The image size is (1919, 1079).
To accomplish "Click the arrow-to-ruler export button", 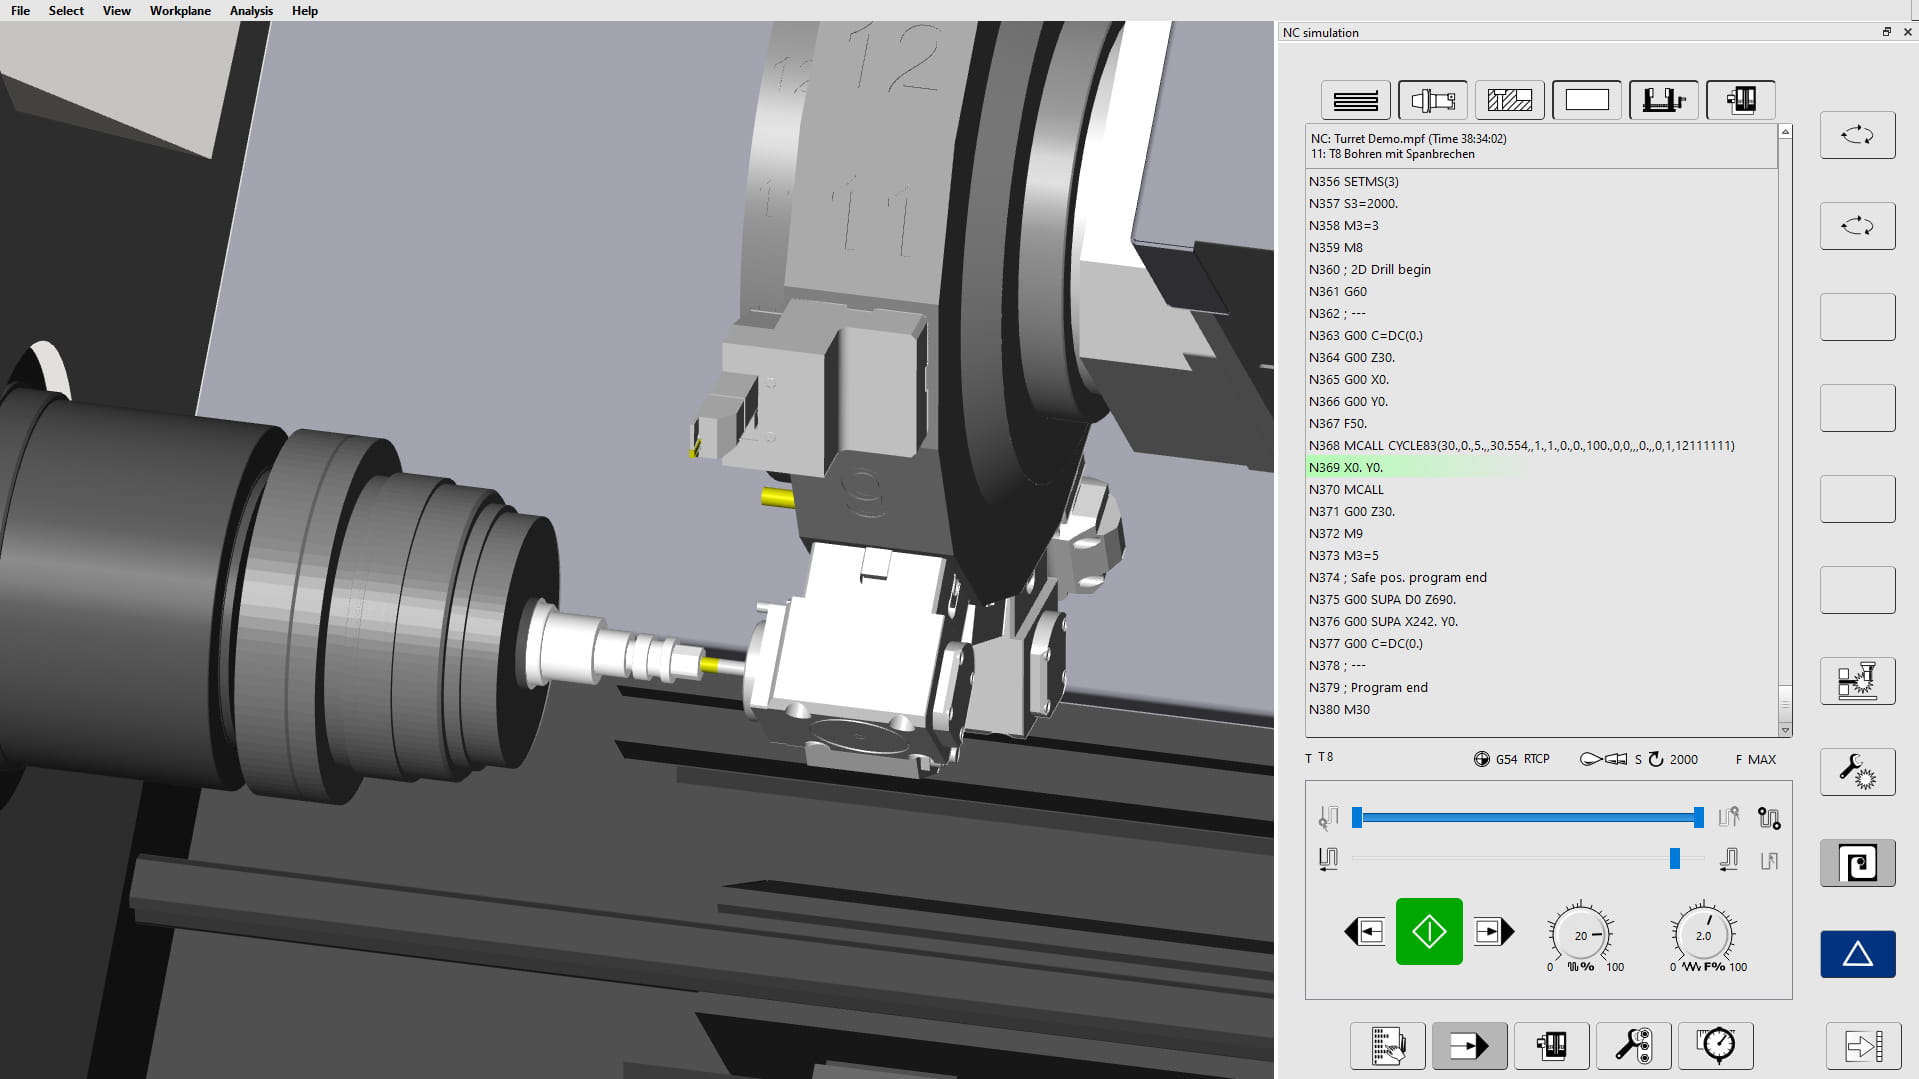I will click(1864, 1046).
